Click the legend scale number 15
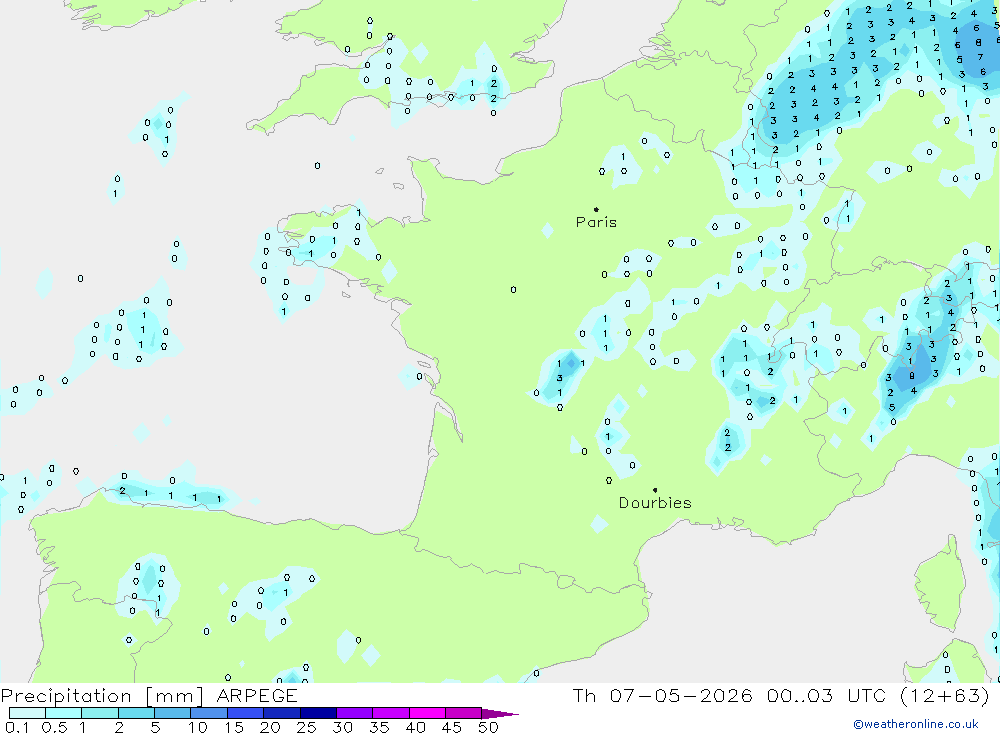 (x=234, y=727)
